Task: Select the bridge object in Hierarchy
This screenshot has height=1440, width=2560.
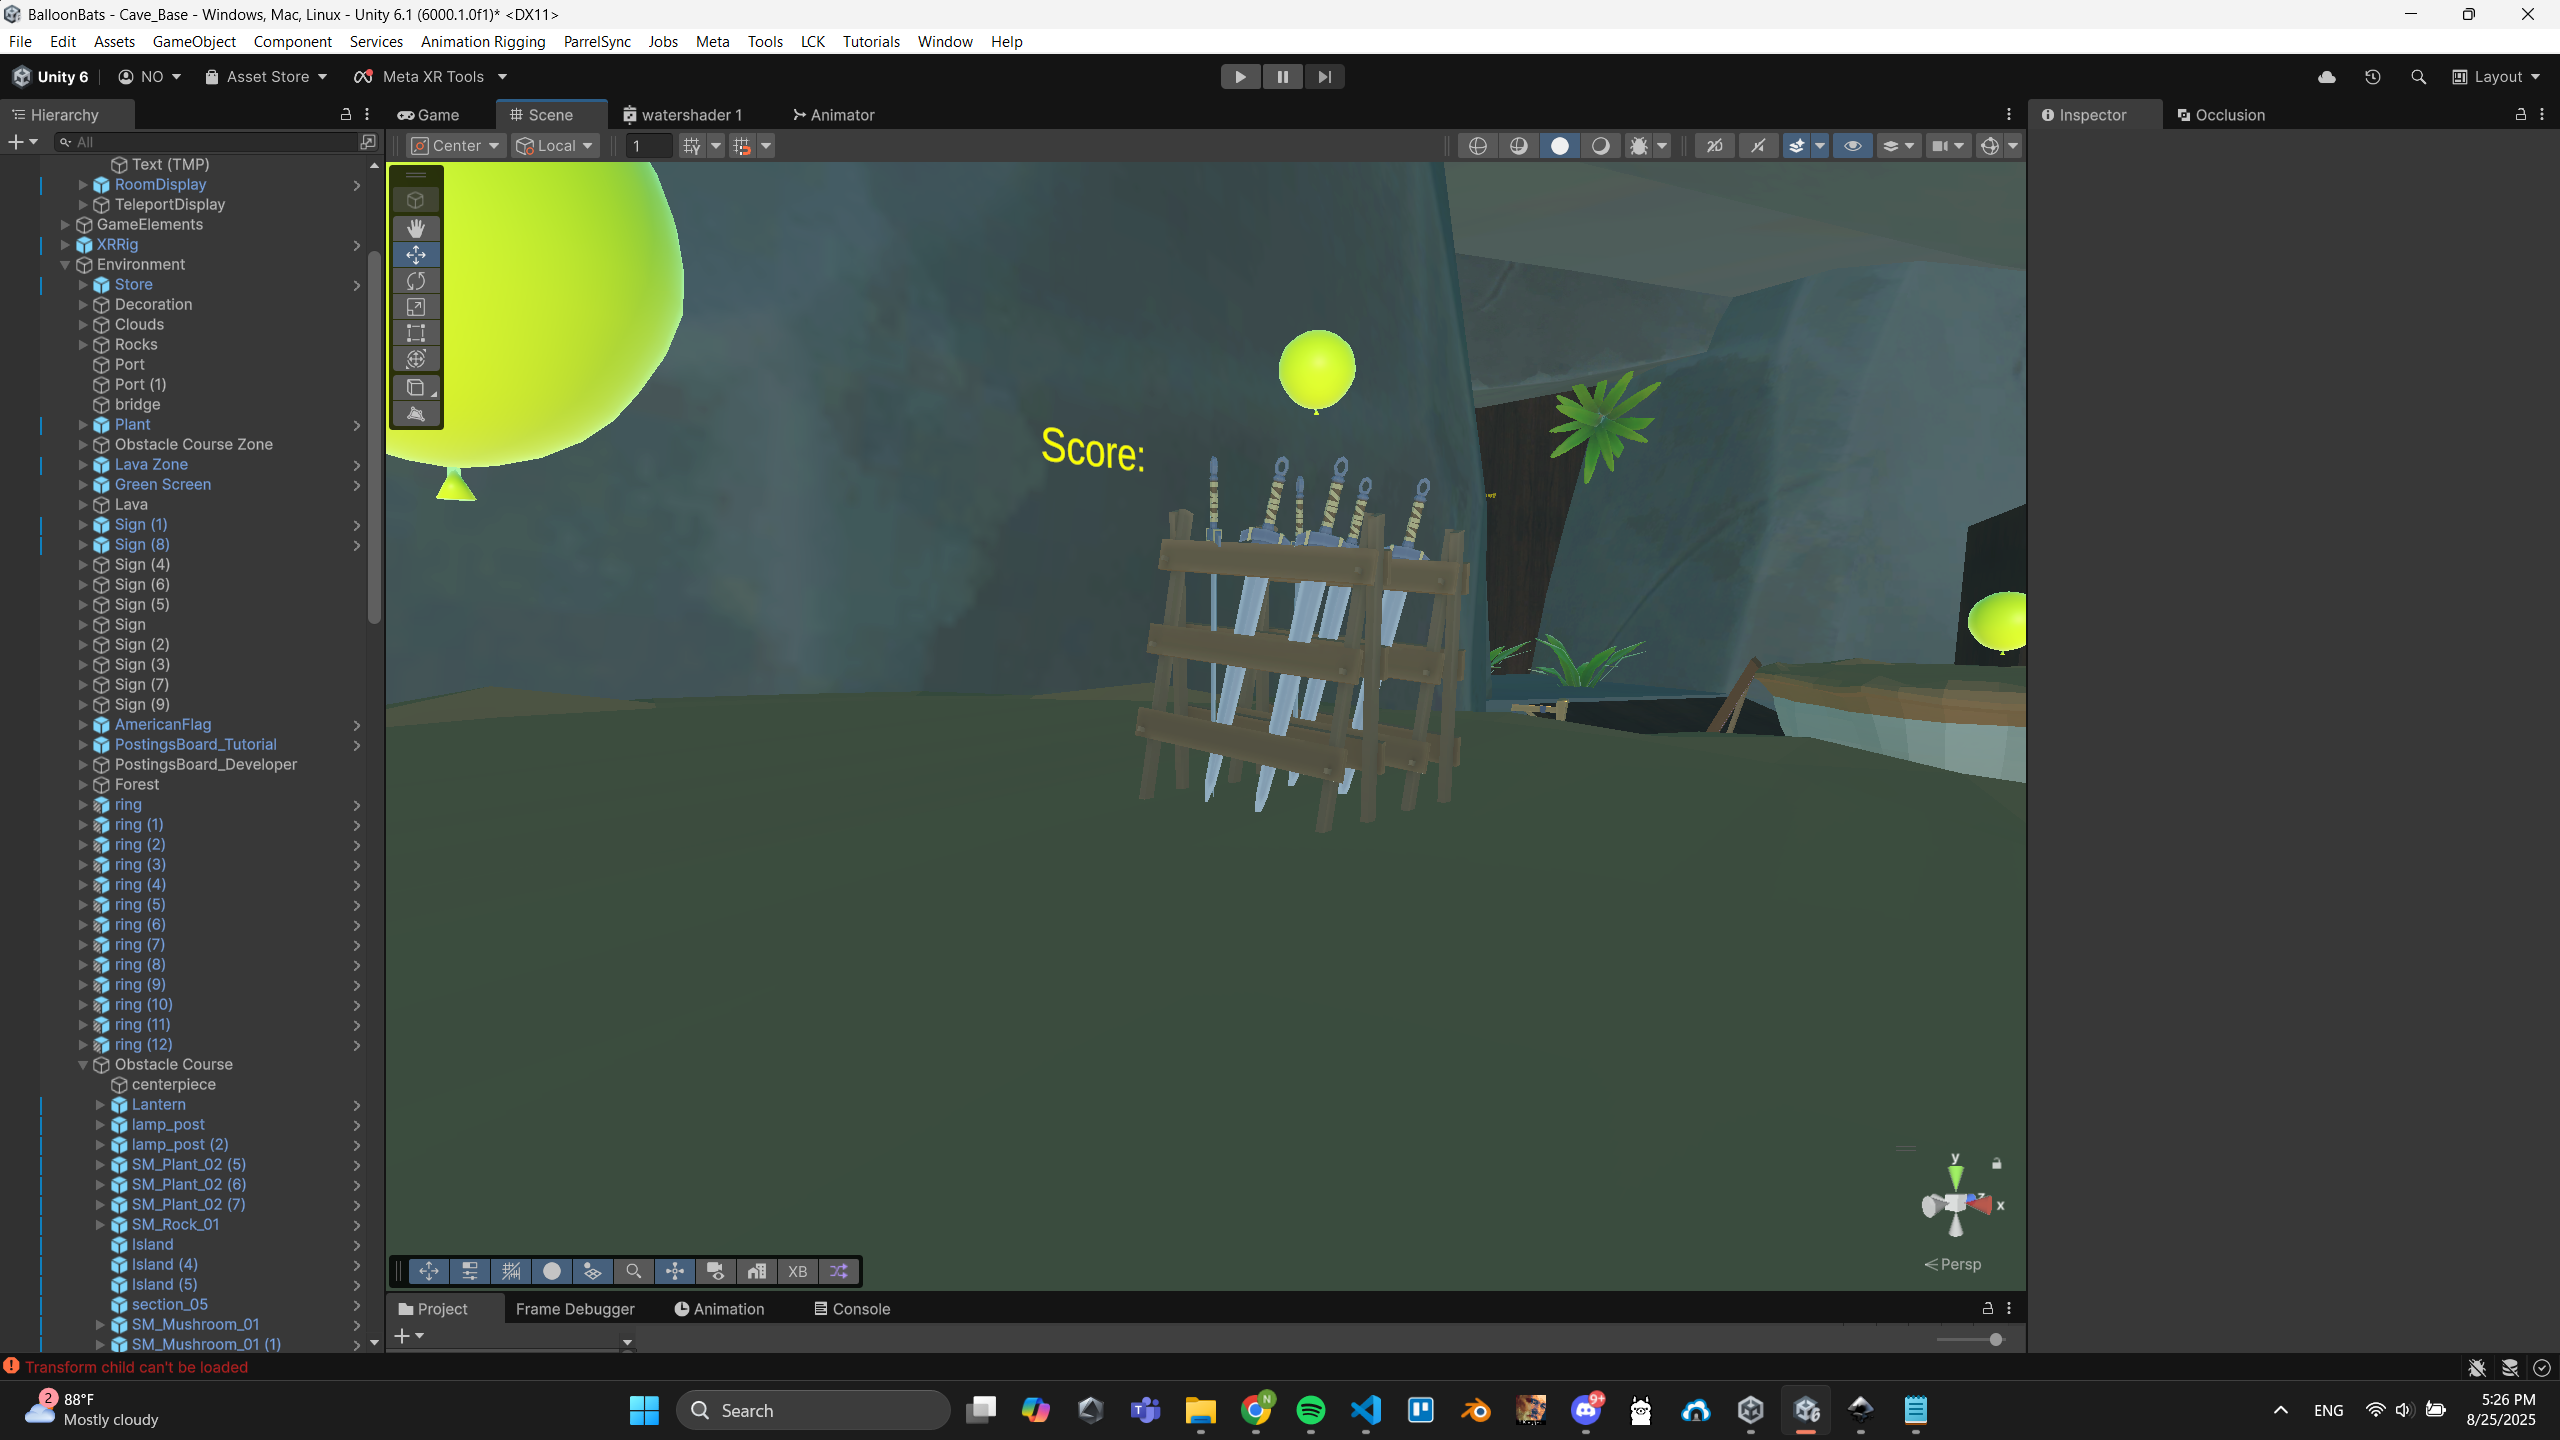Action: 137,404
